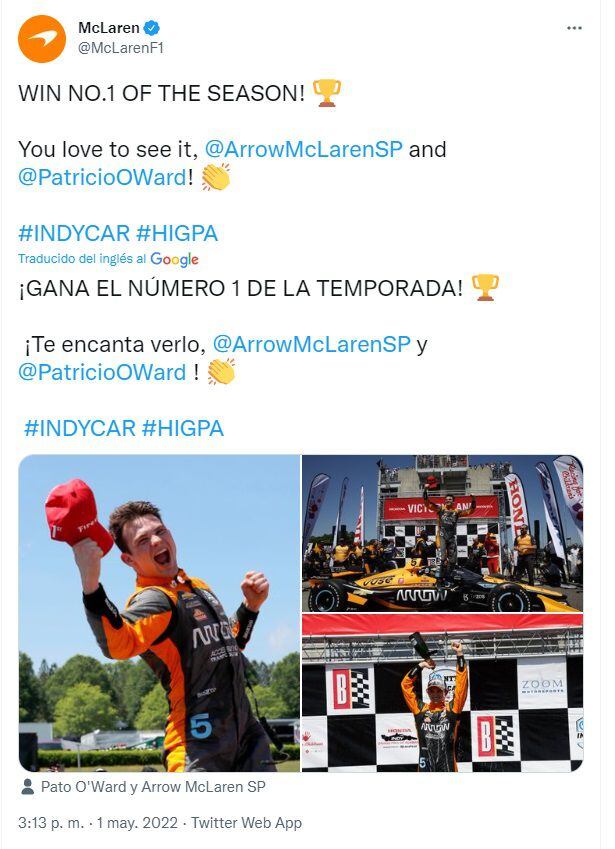Click the McLaren account name
The height and width of the screenshot is (849, 615).
pos(109,28)
